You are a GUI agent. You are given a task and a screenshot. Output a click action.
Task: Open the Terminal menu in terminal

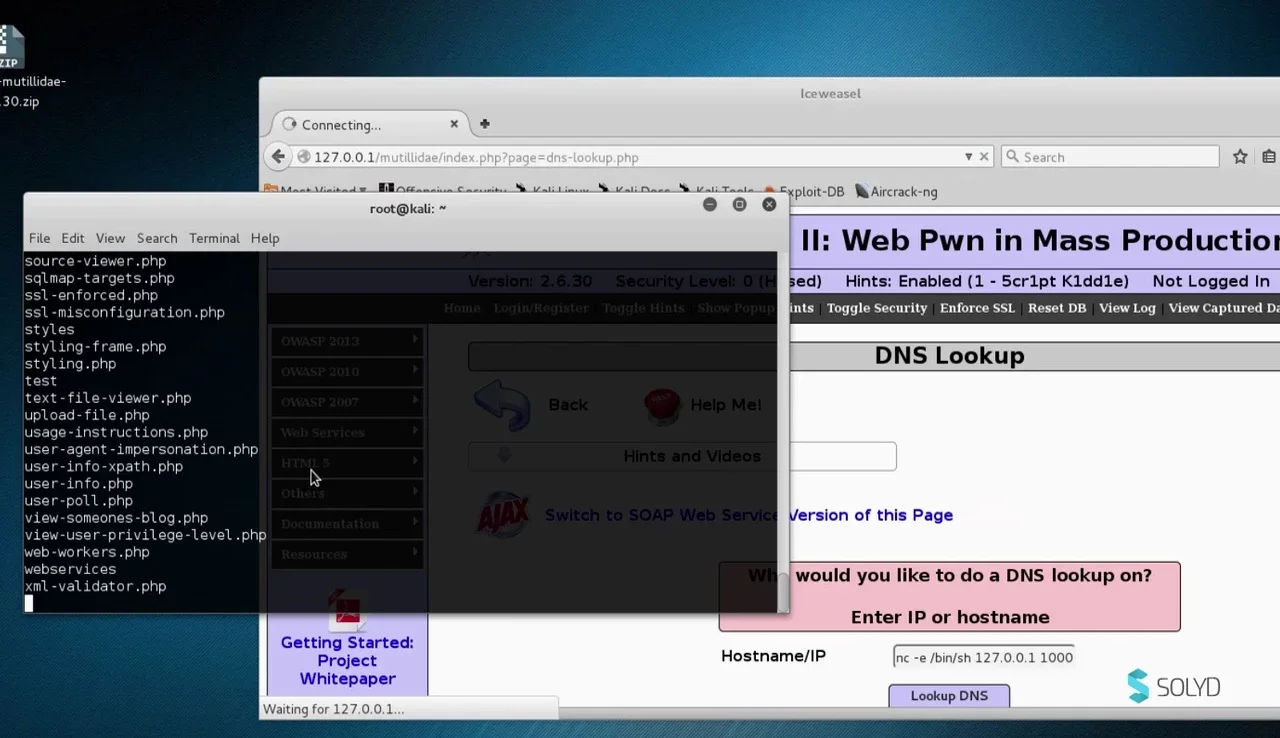coord(214,238)
